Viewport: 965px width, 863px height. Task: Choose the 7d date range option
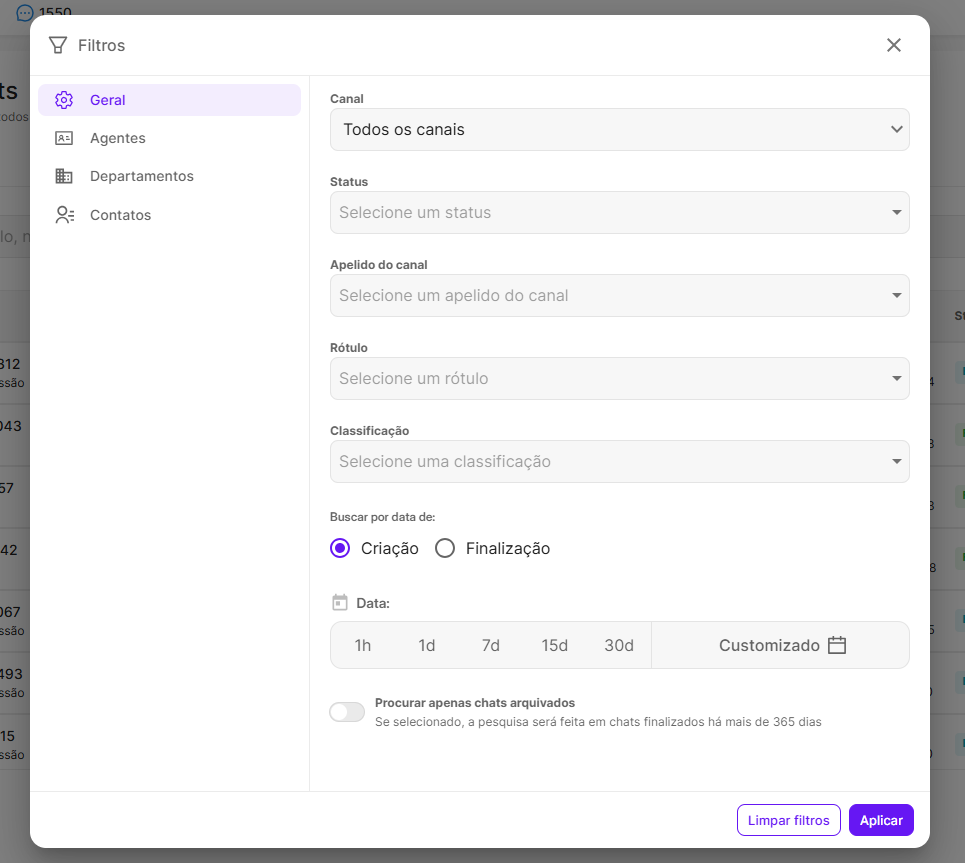[x=490, y=645]
